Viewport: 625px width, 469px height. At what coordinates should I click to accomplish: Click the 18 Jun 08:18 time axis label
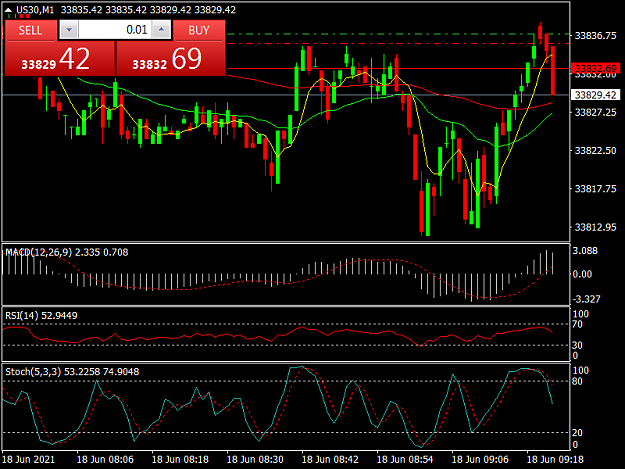(x=180, y=459)
